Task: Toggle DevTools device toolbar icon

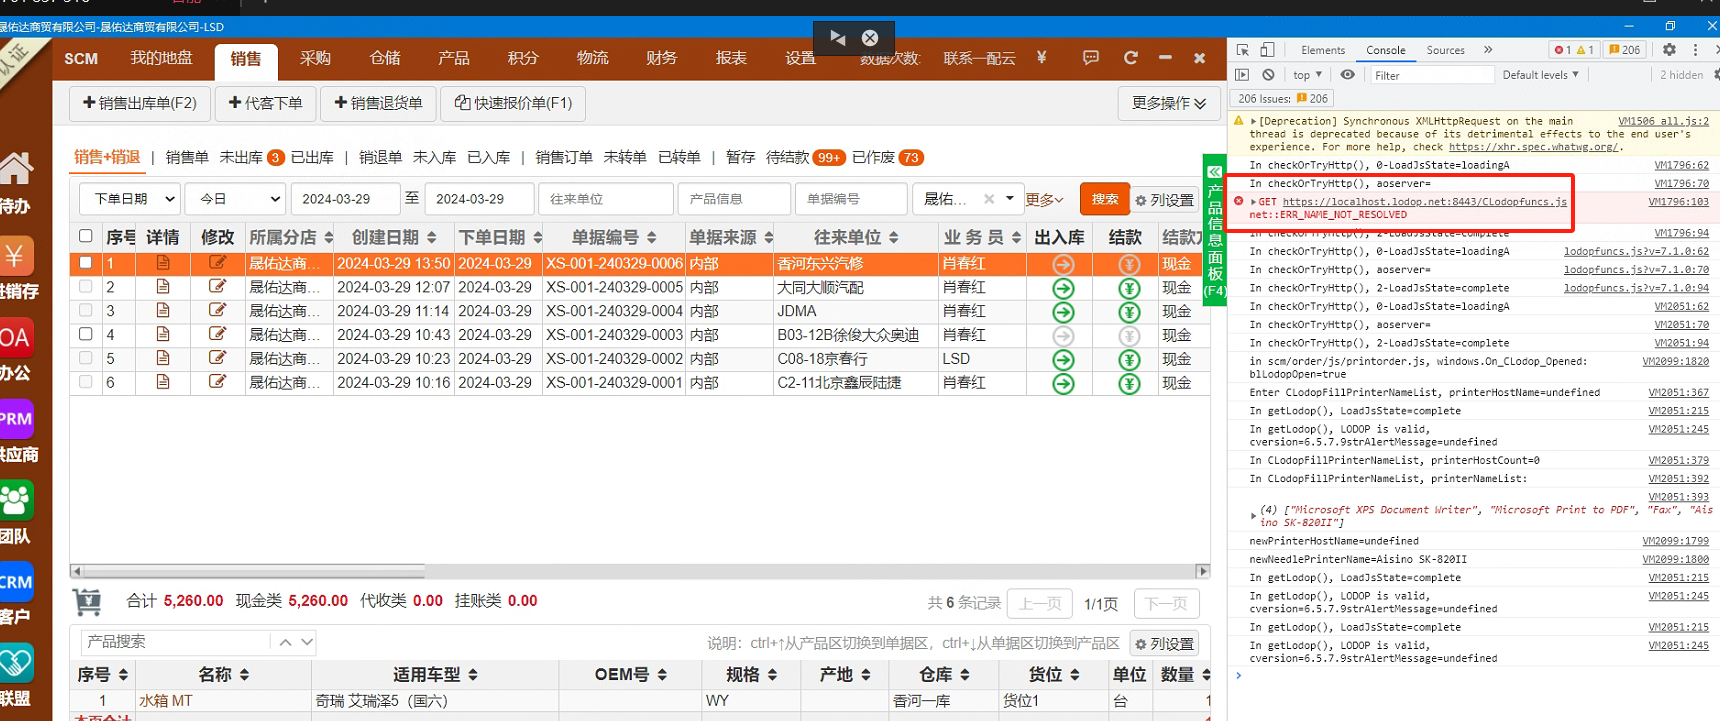Action: tap(1267, 49)
